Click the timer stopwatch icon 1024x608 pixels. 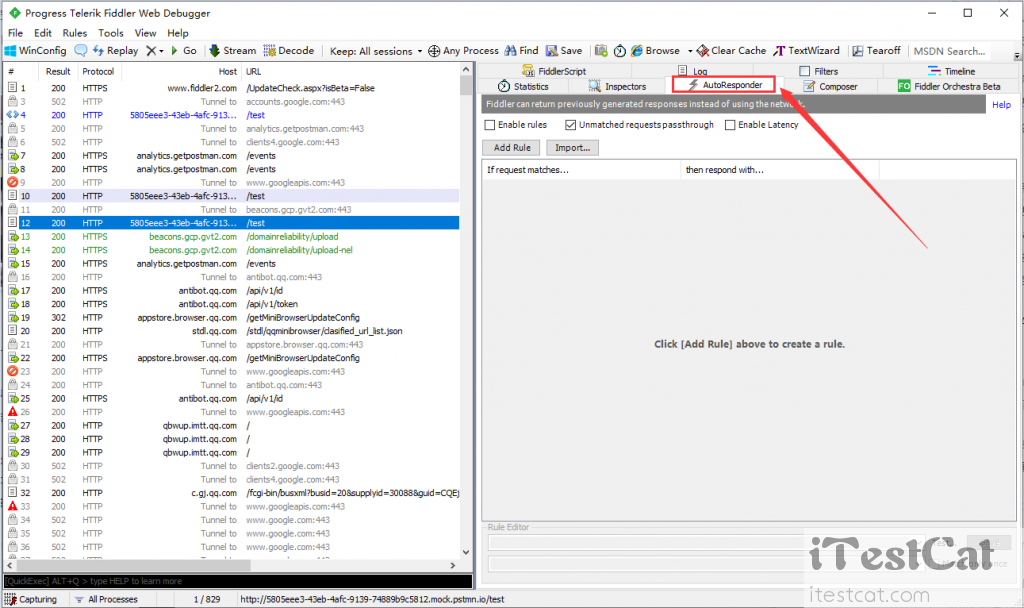(620, 51)
